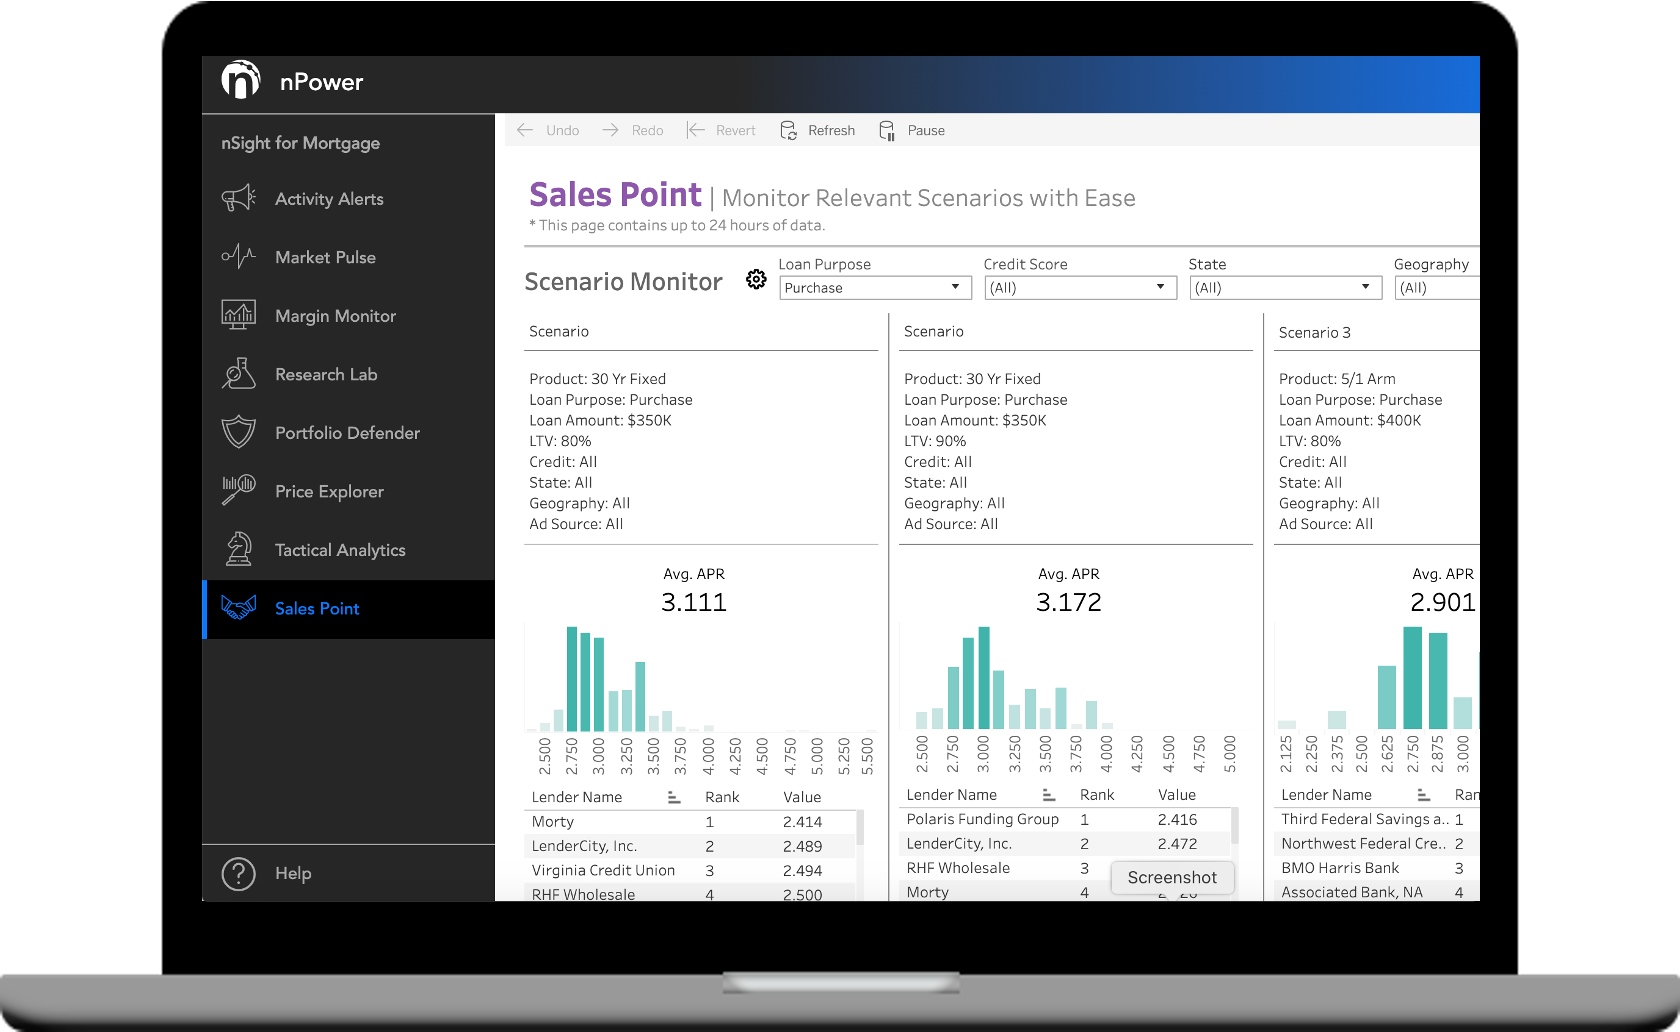
Task: Select the Virginia Credit Union row
Action: coord(690,870)
